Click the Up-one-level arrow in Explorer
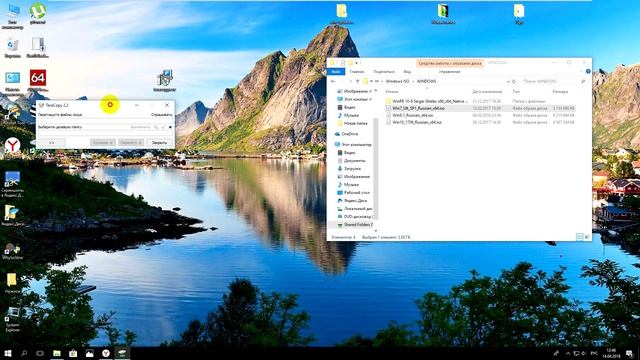 pyautogui.click(x=358, y=81)
